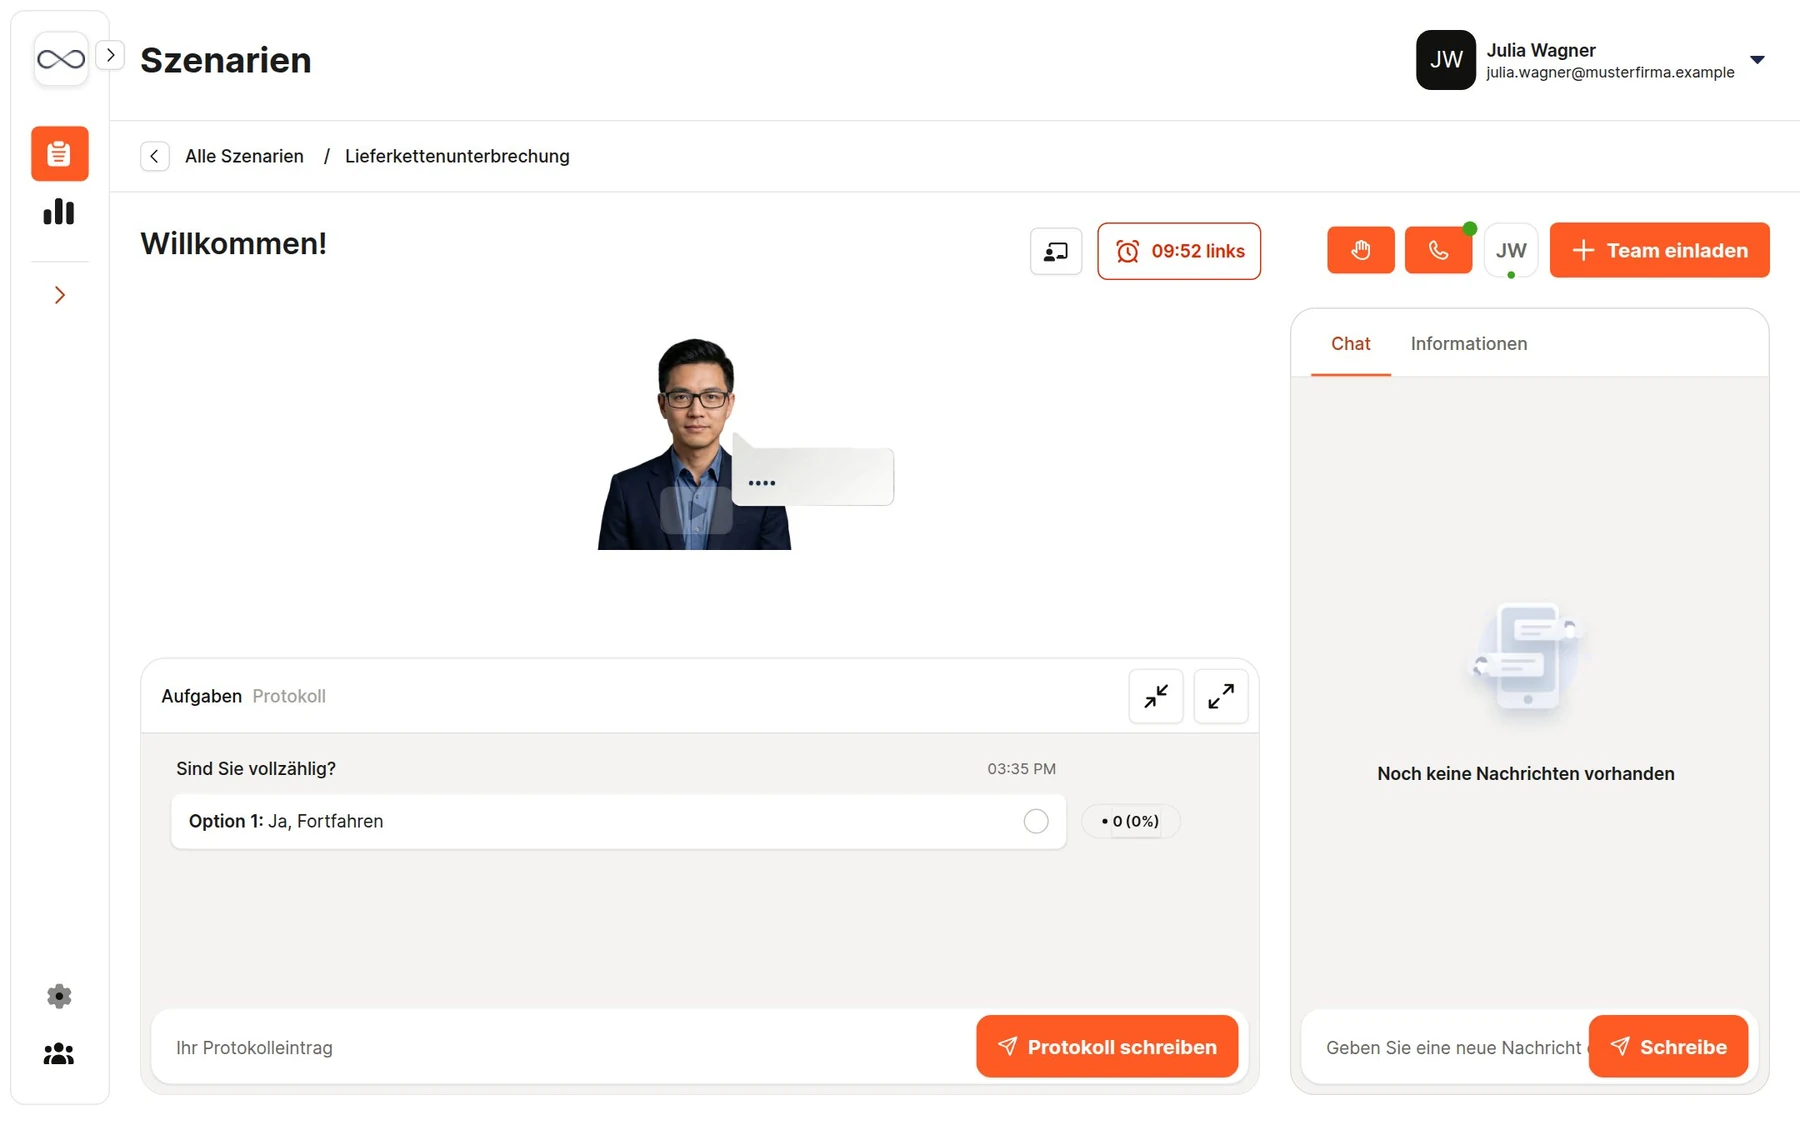Open Alle Szenarien breadcrumb link
This screenshot has width=1800, height=1125.
(x=244, y=156)
